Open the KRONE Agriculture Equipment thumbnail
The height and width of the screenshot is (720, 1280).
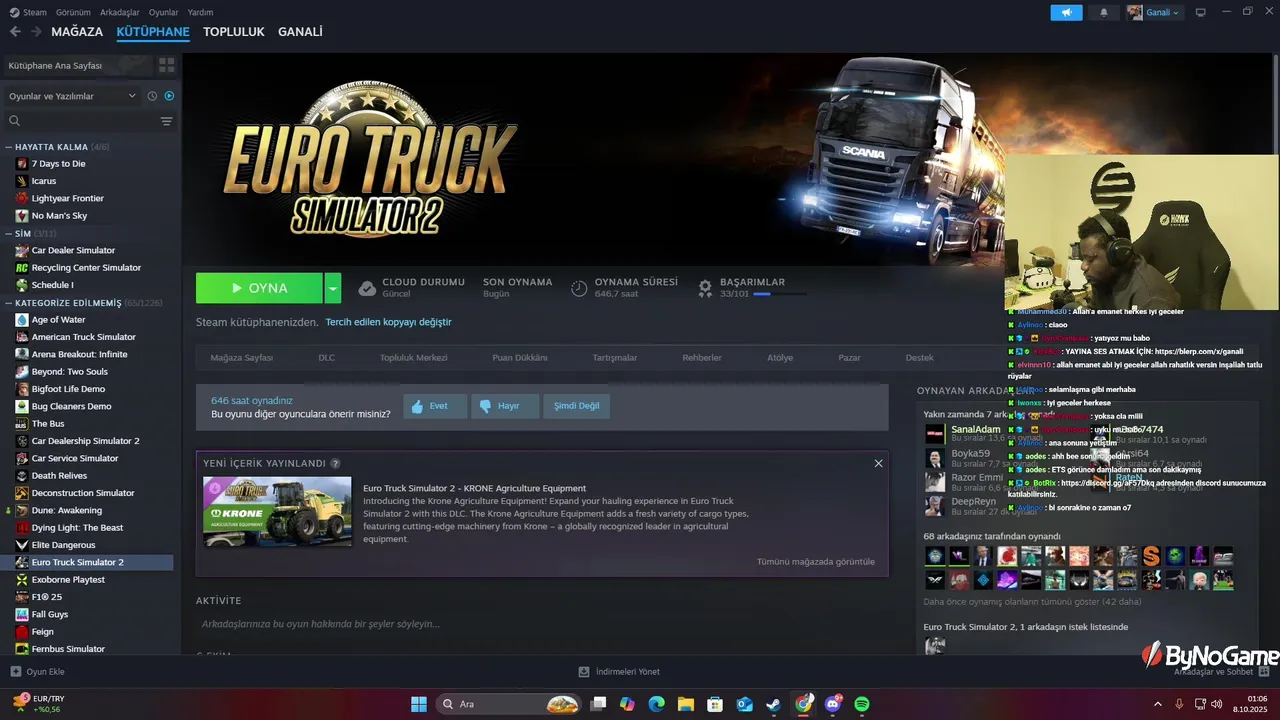click(277, 511)
